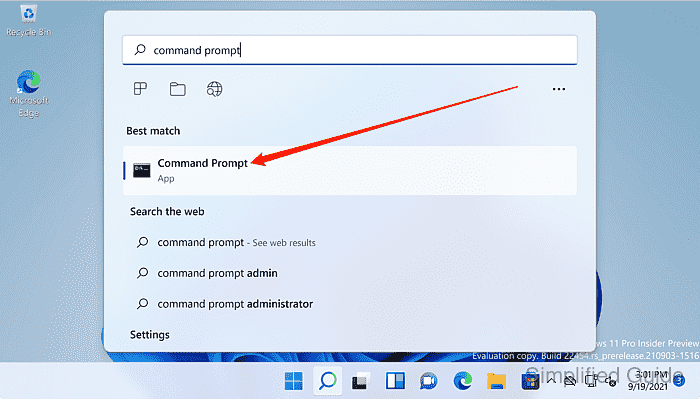Open Microsoft Store from taskbar
Viewport: 700px width, 399px height.
click(x=530, y=381)
